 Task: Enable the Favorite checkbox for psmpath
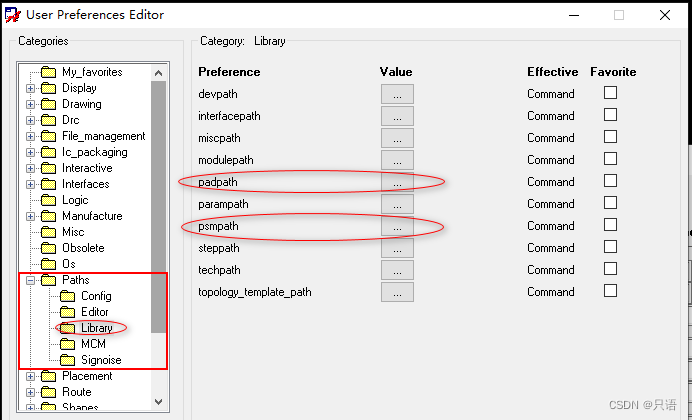(610, 225)
